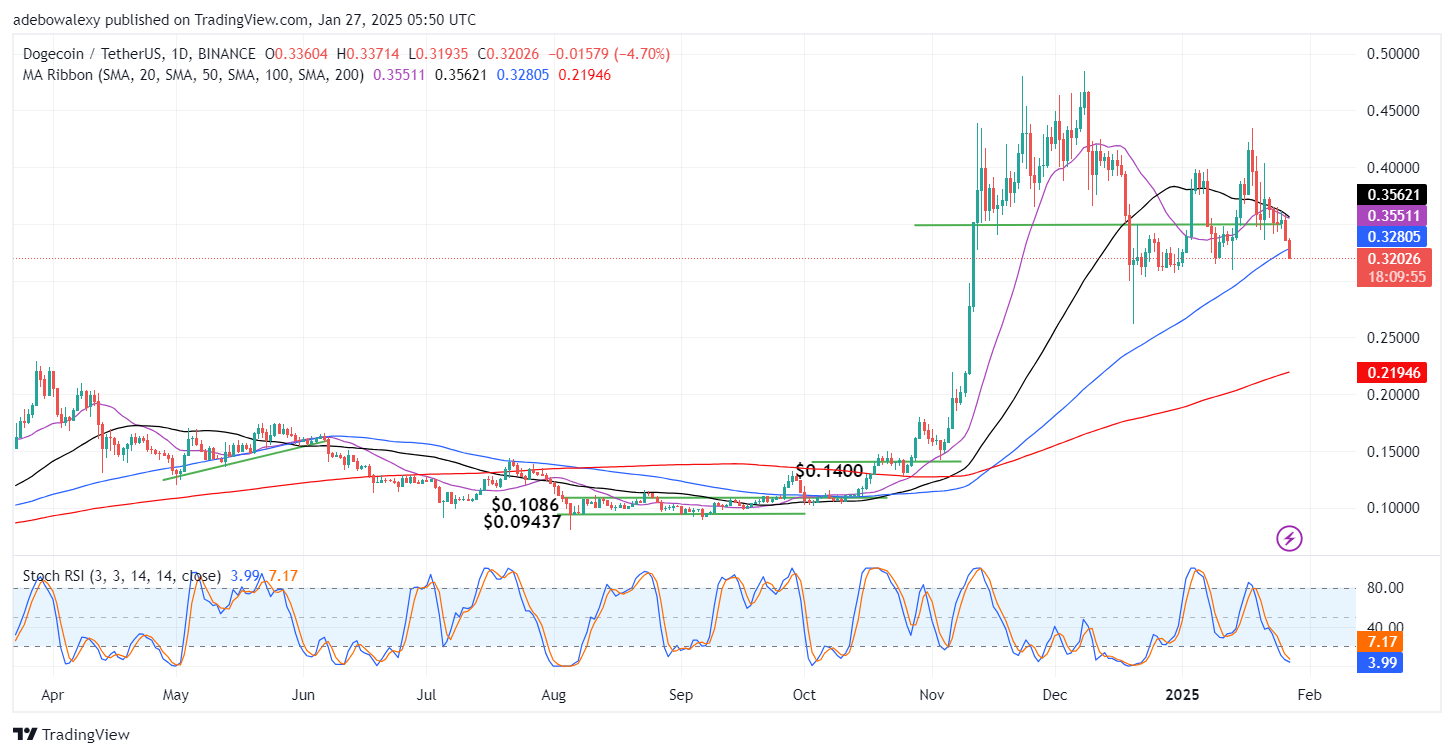Click the $0.1086 price annotation
Image resolution: width=1454 pixels, height=756 pixels.
tap(524, 504)
